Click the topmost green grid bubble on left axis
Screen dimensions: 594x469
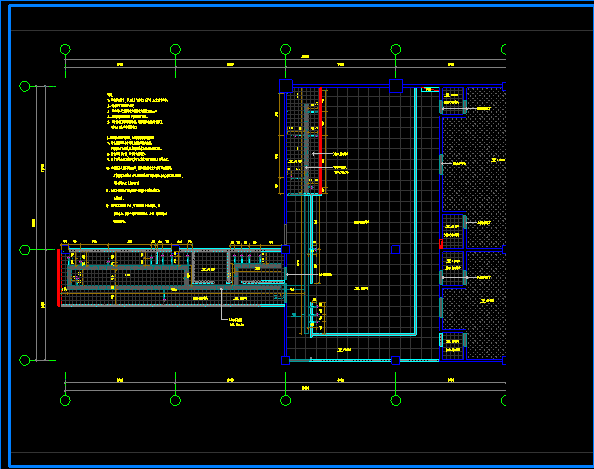point(25,86)
